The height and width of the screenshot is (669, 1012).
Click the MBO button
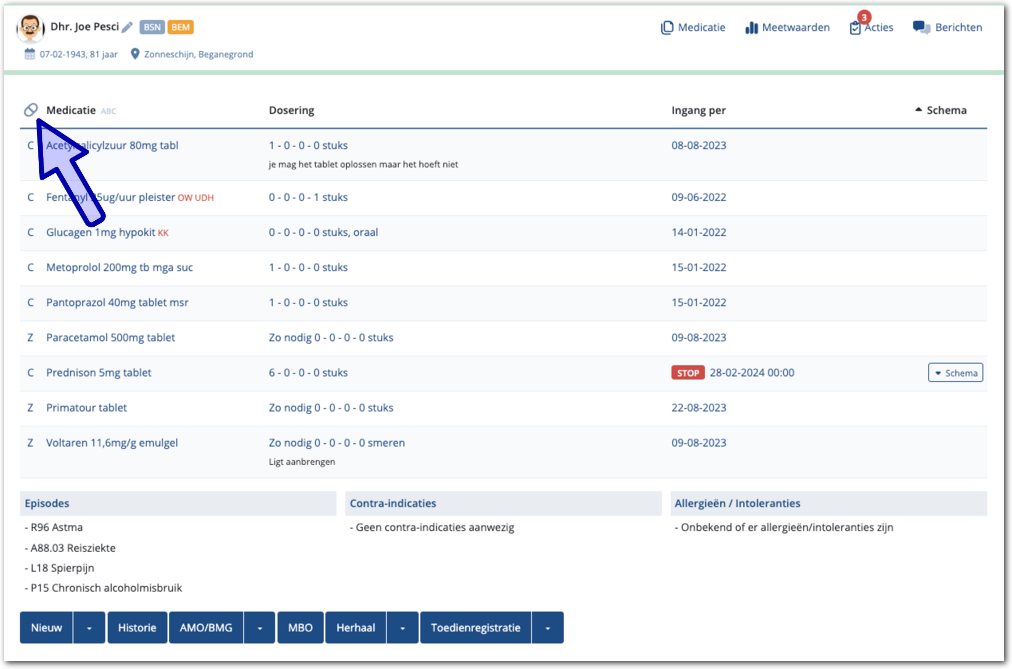point(300,628)
